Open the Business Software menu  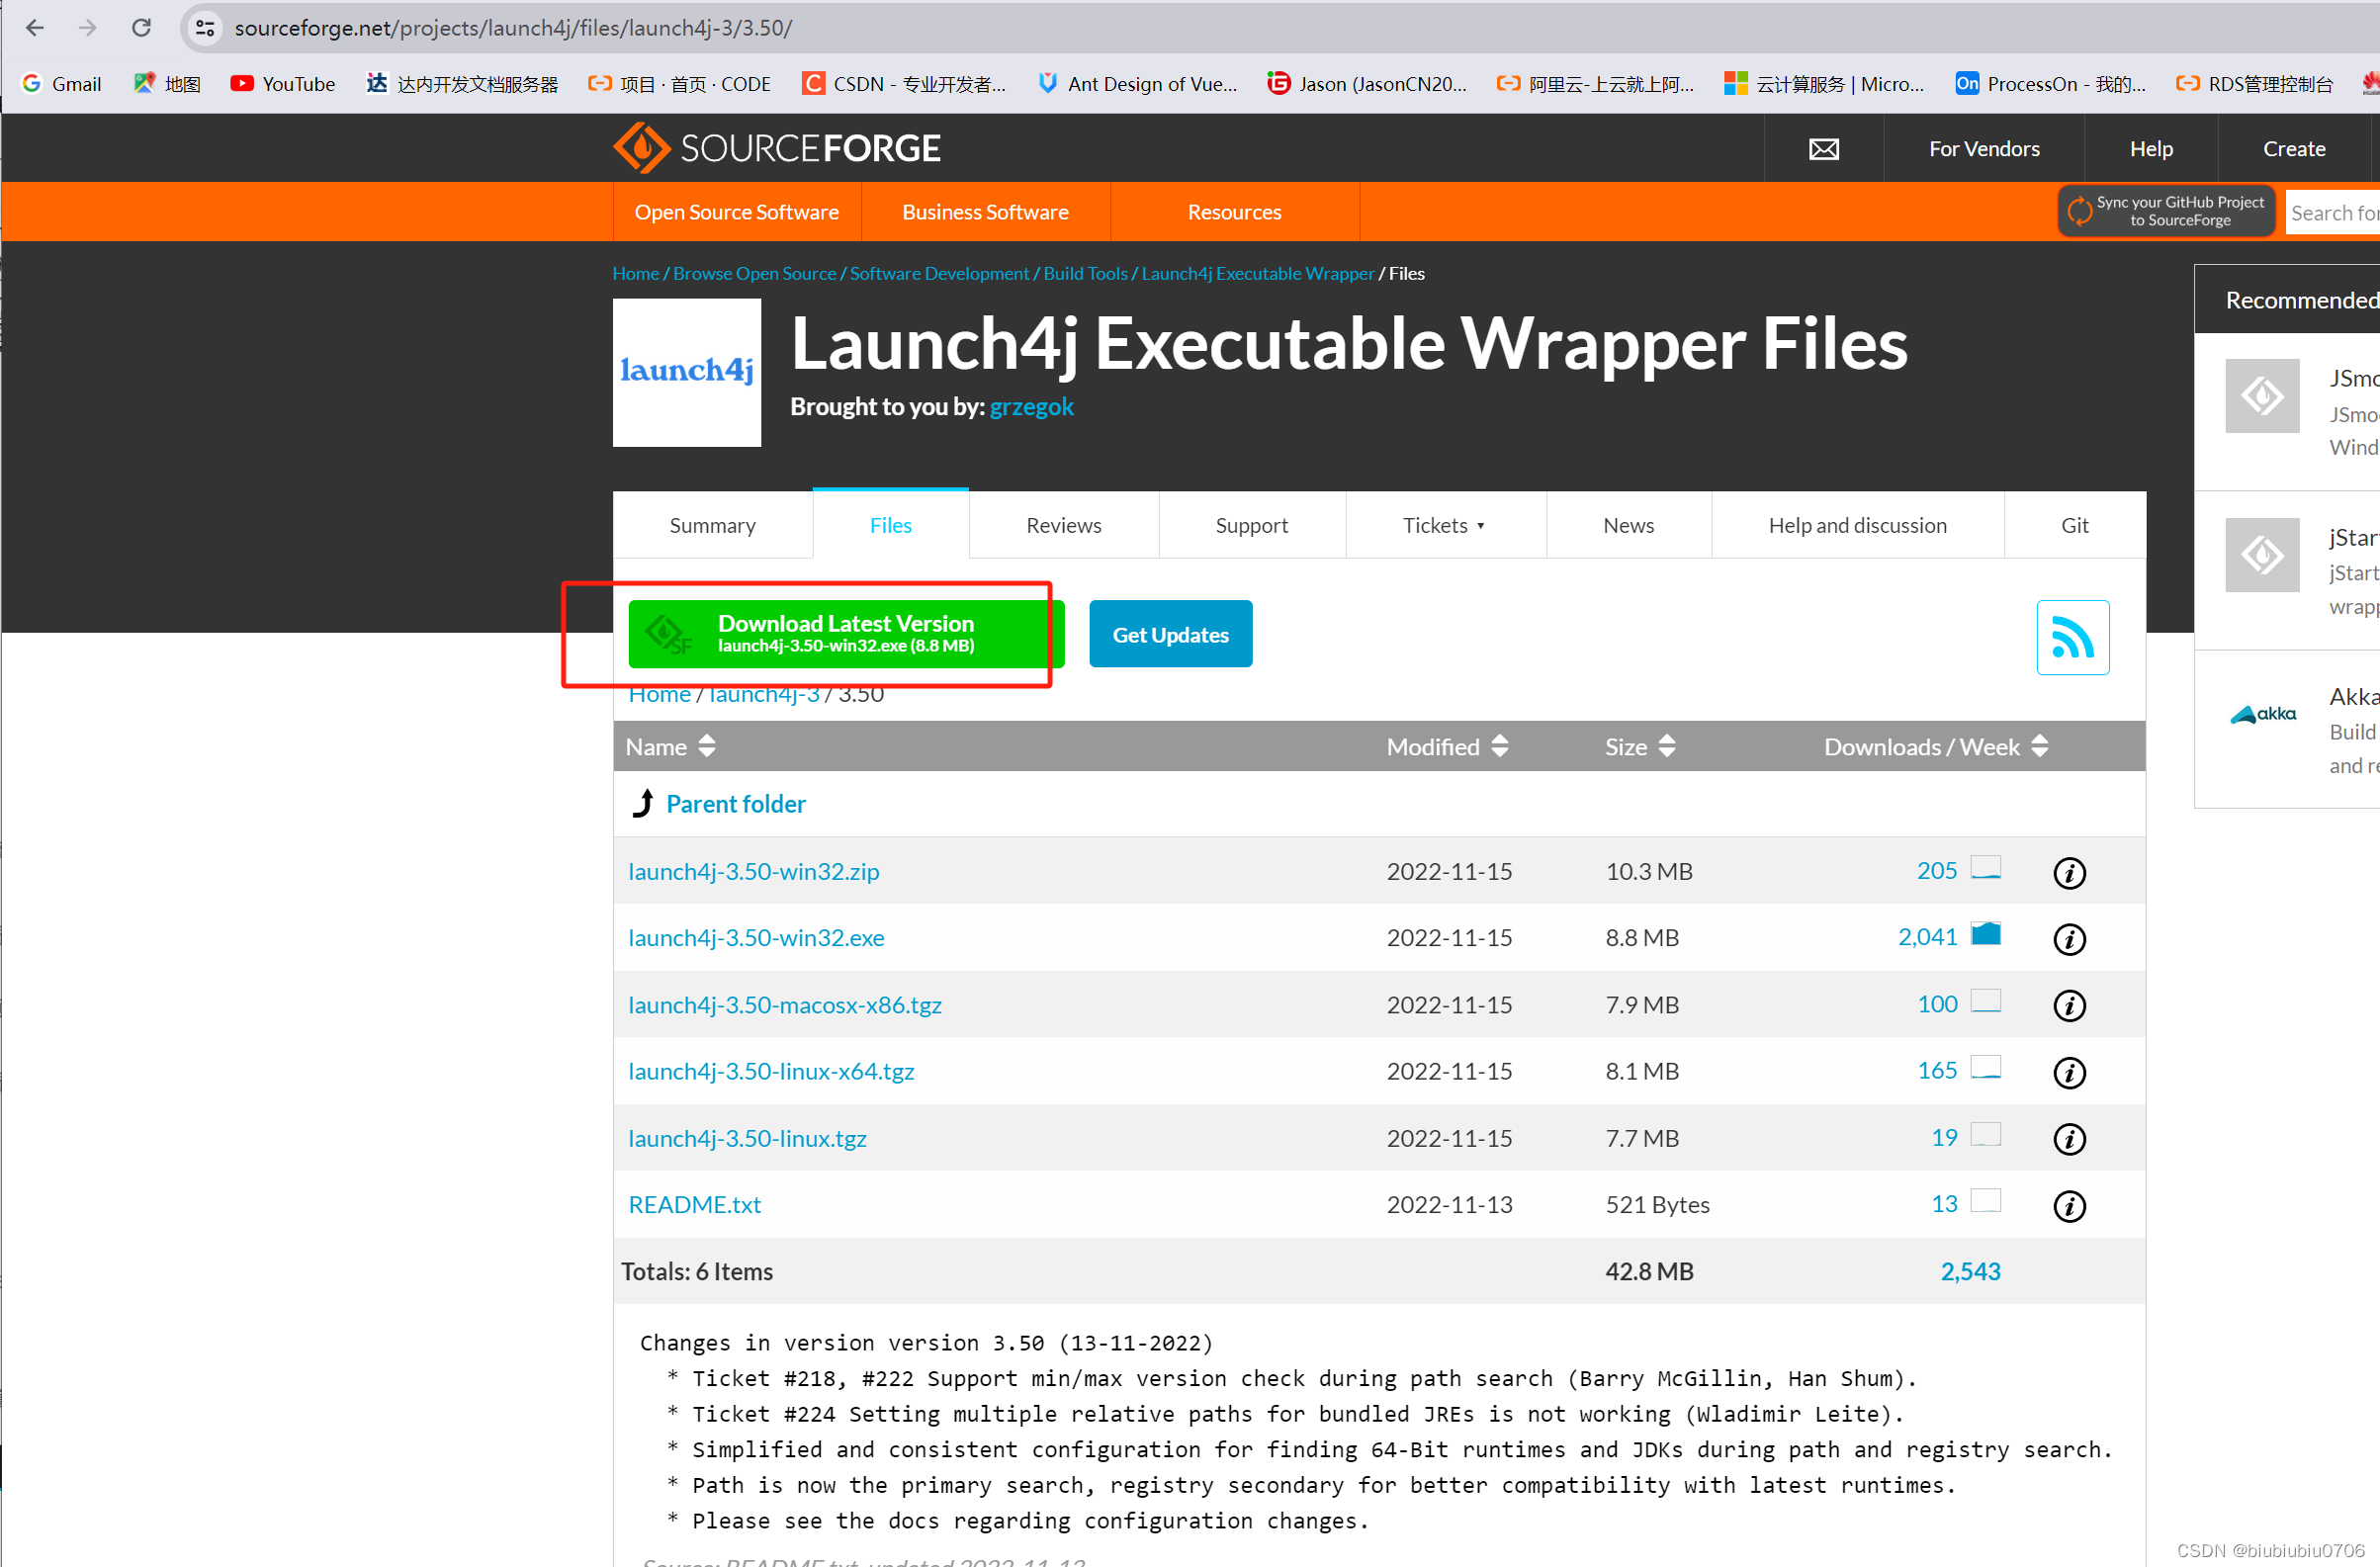985,212
